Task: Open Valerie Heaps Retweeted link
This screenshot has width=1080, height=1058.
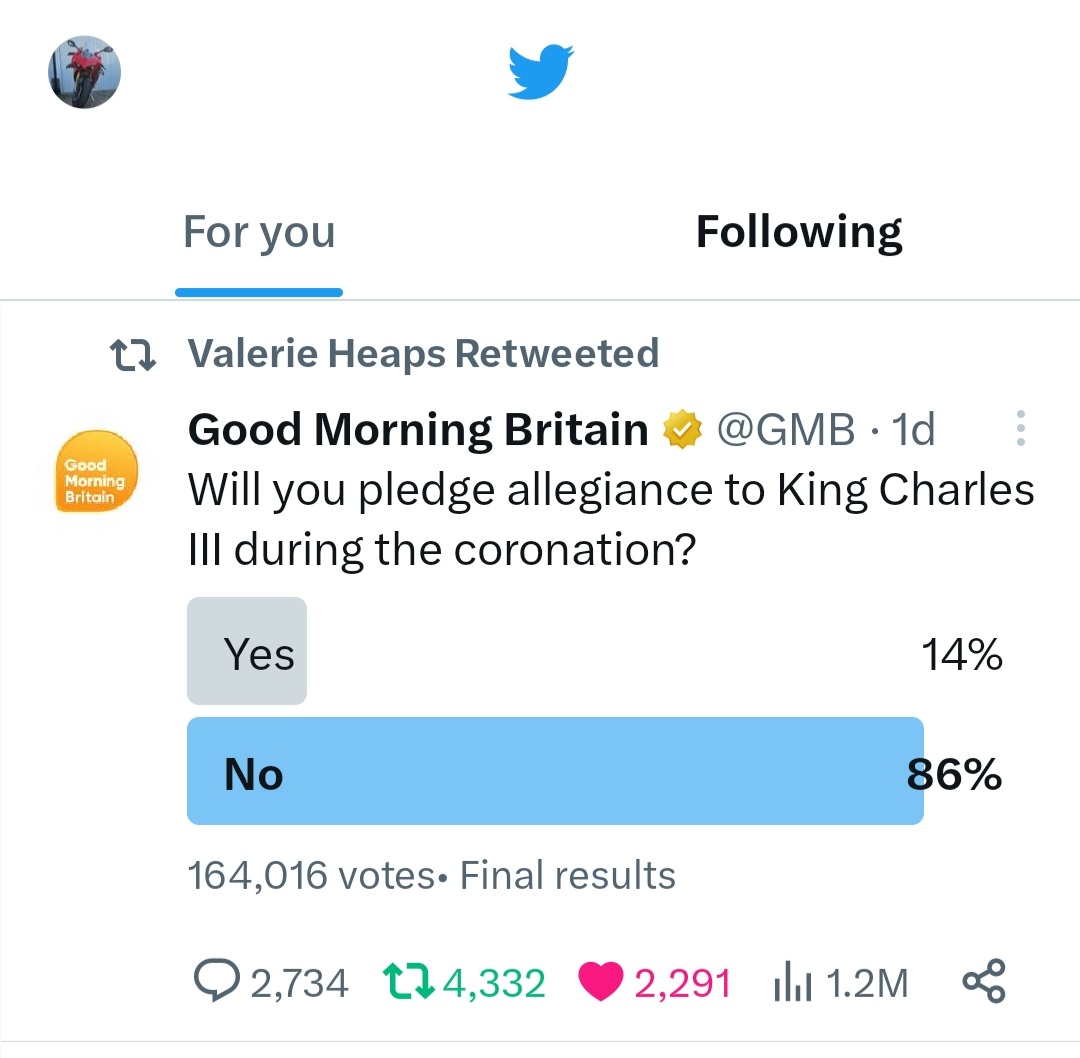Action: (x=423, y=354)
